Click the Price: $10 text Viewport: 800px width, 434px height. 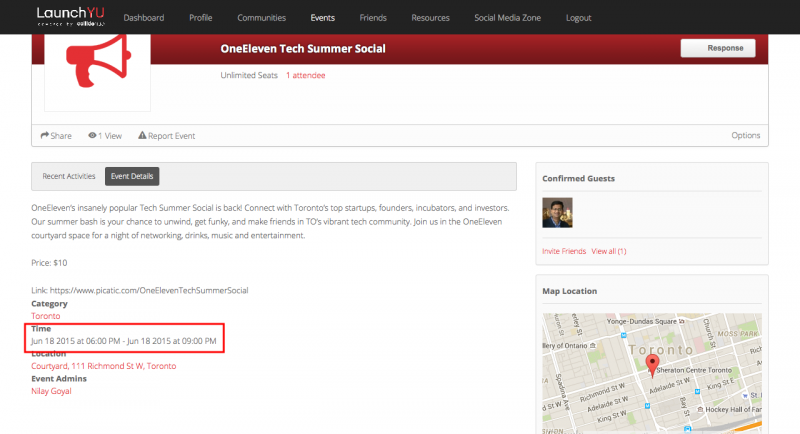click(x=49, y=263)
